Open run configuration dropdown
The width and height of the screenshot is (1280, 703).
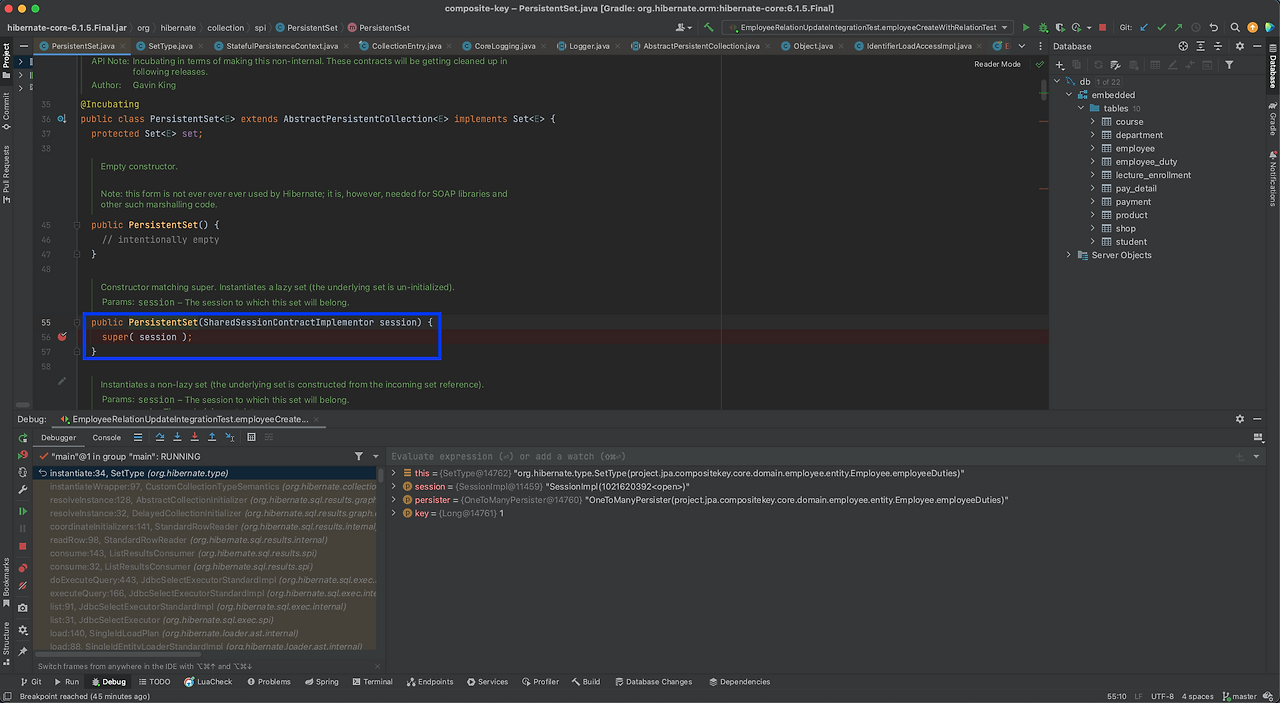(867, 28)
